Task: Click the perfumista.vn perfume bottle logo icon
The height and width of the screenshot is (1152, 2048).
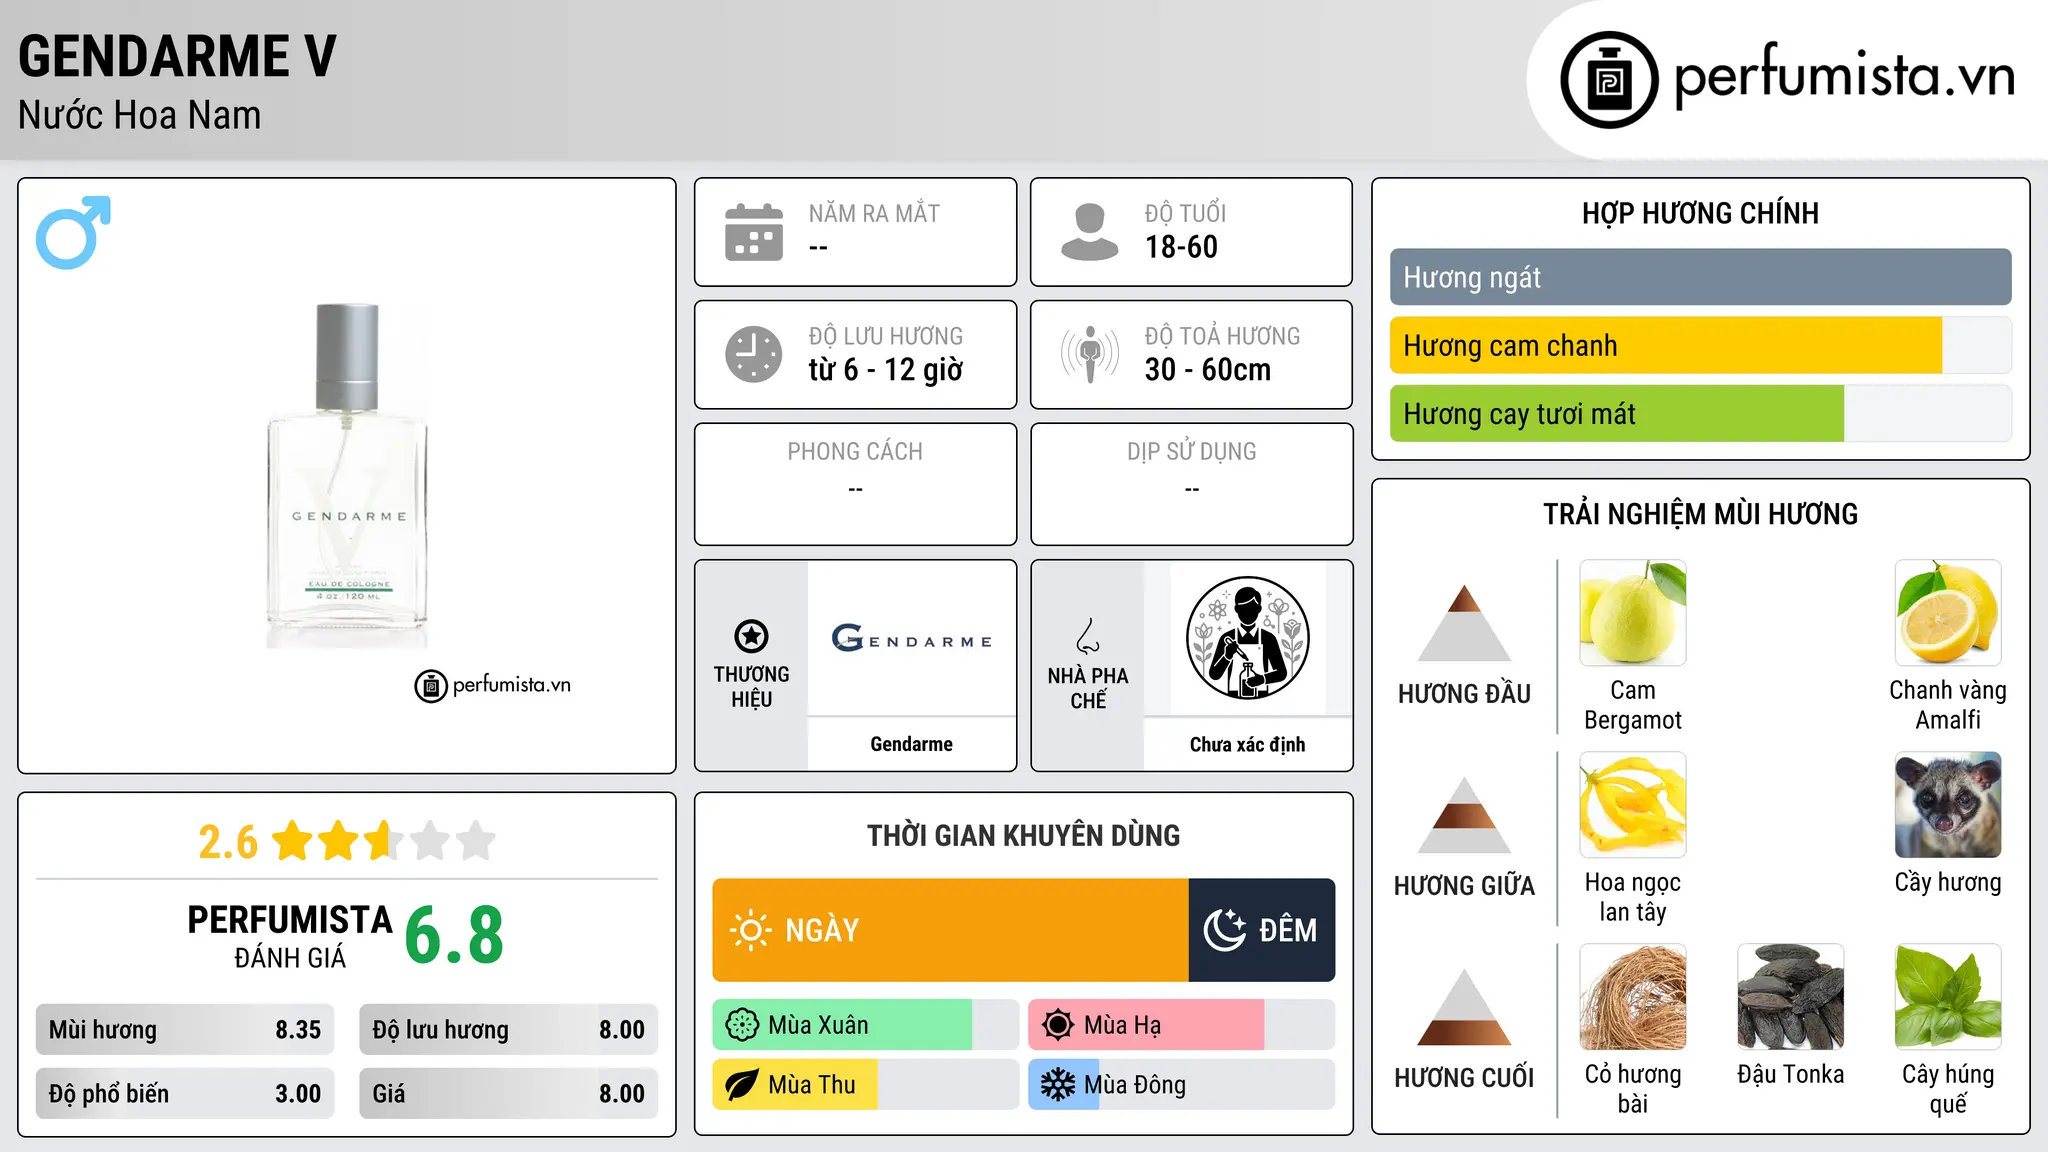Action: pos(1609,80)
